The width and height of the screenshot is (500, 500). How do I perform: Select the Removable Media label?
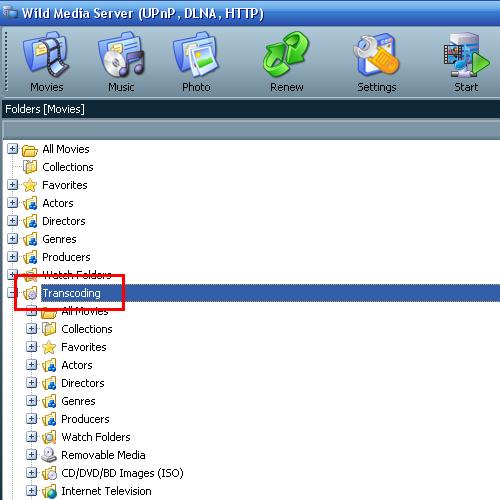point(103,455)
